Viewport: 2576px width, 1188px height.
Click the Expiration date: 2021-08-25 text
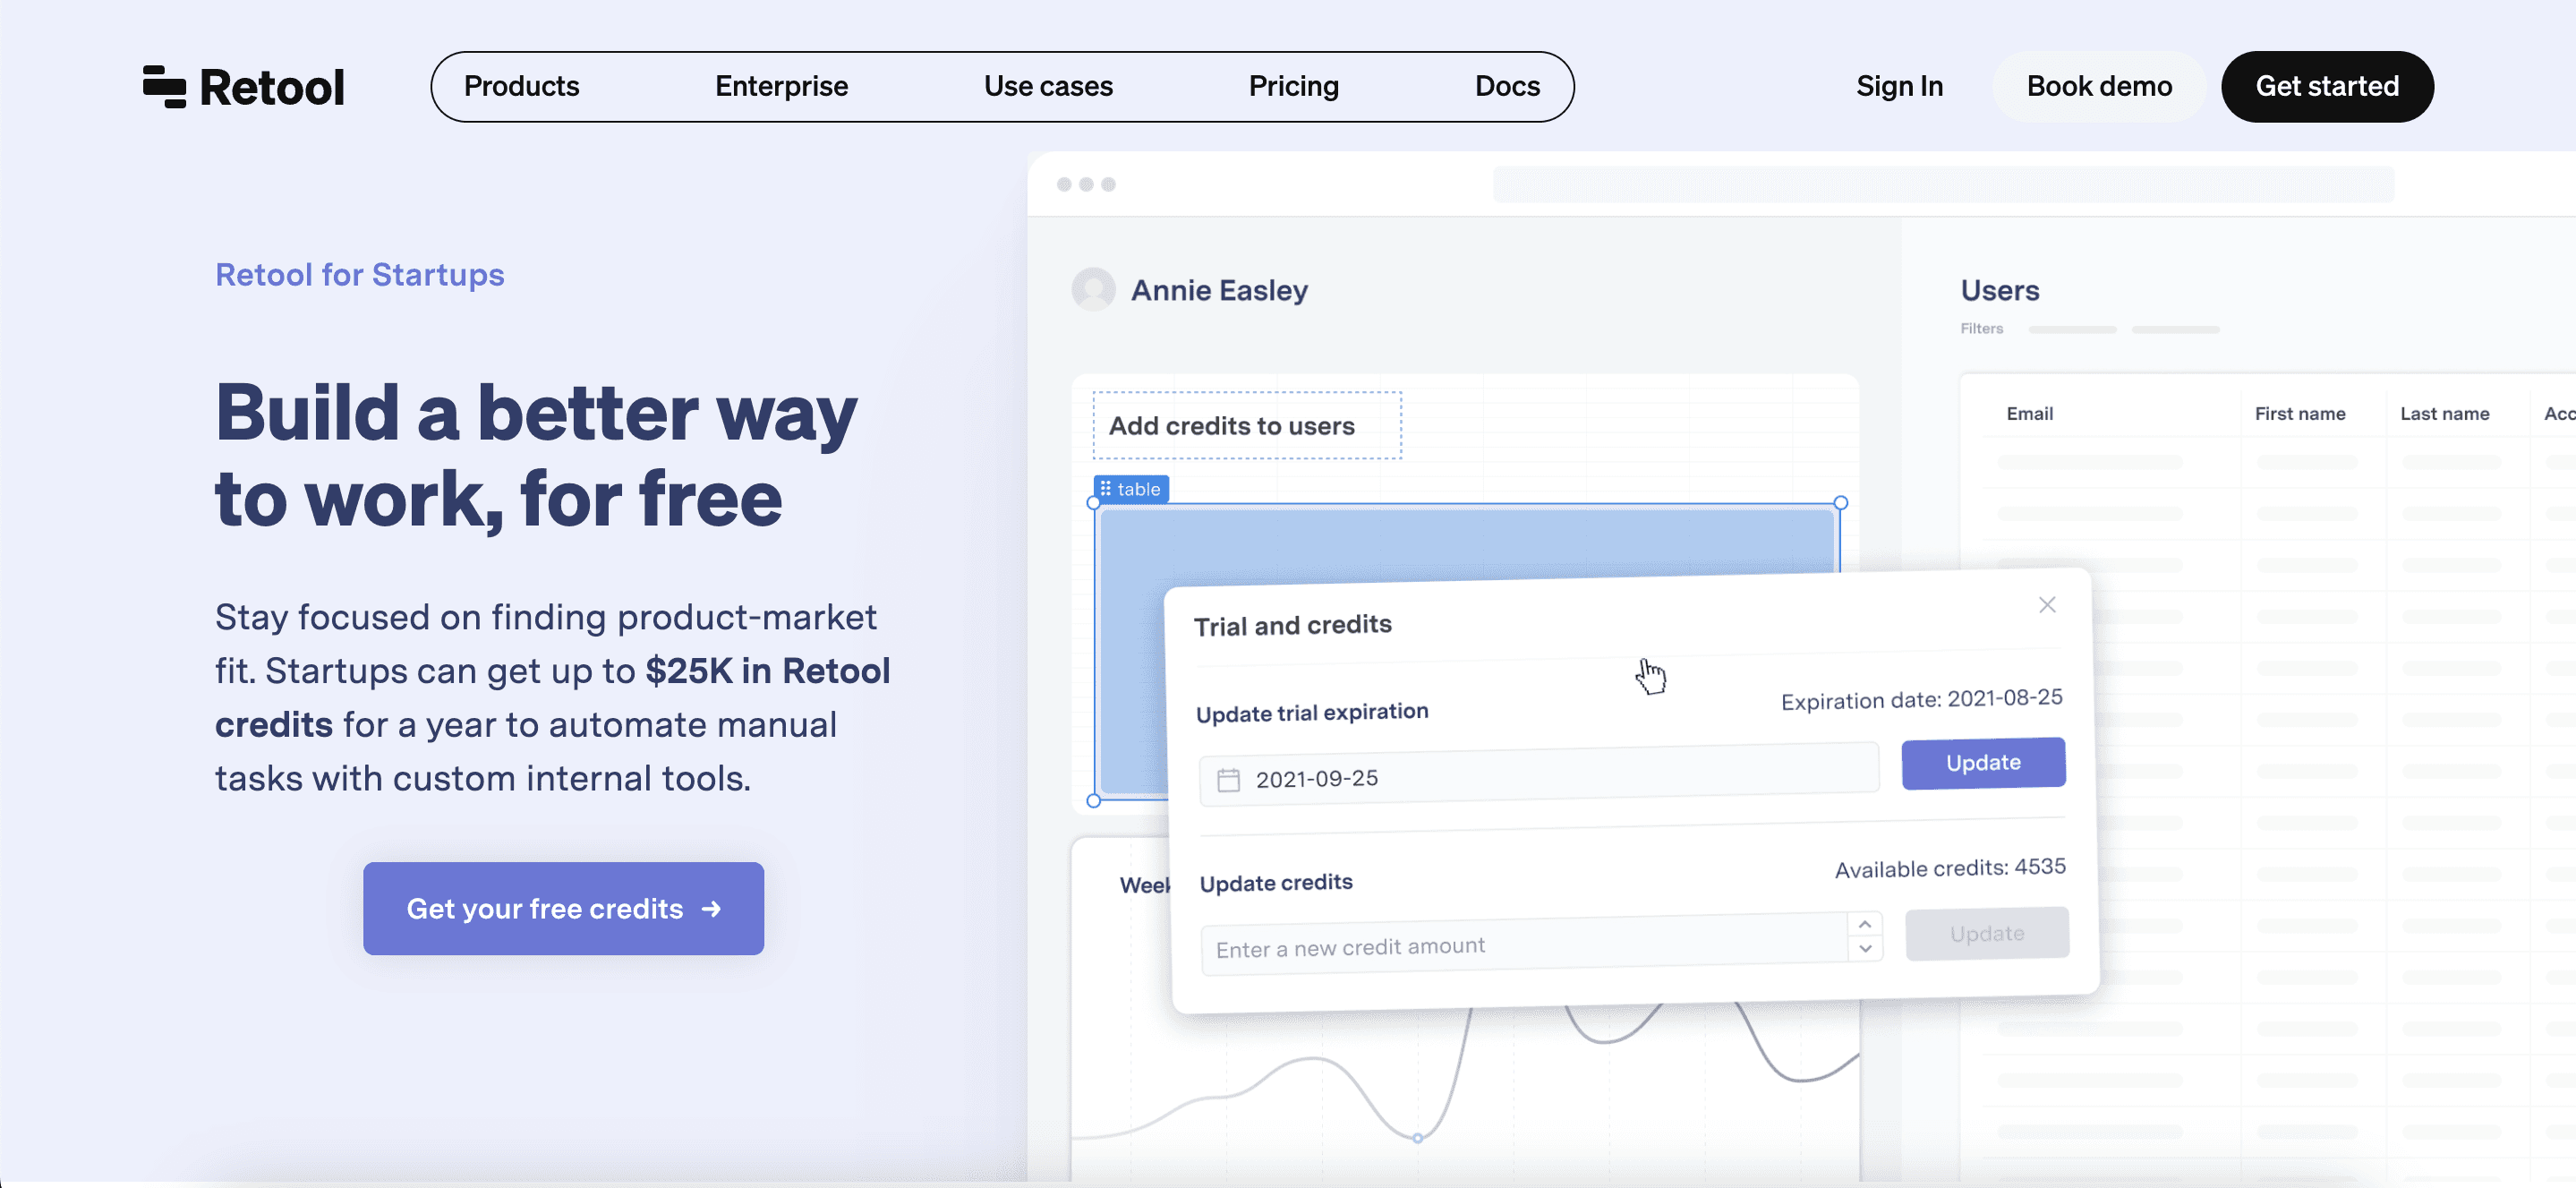click(1921, 699)
